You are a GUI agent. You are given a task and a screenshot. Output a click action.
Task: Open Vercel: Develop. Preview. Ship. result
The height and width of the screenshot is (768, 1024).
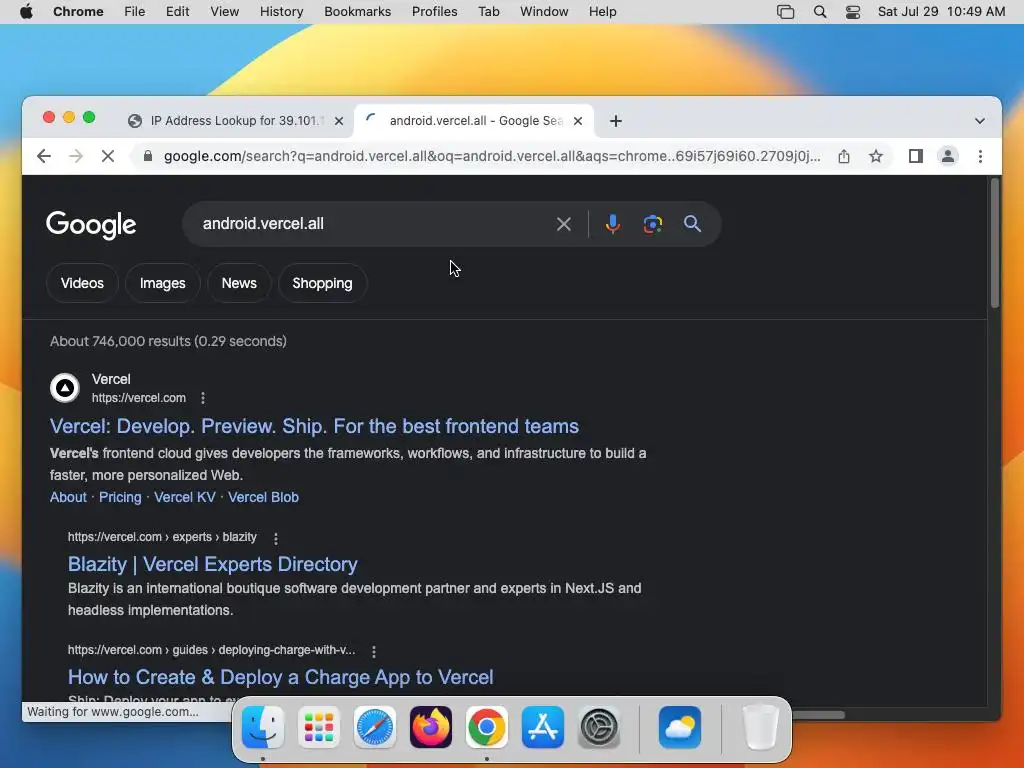(x=314, y=426)
